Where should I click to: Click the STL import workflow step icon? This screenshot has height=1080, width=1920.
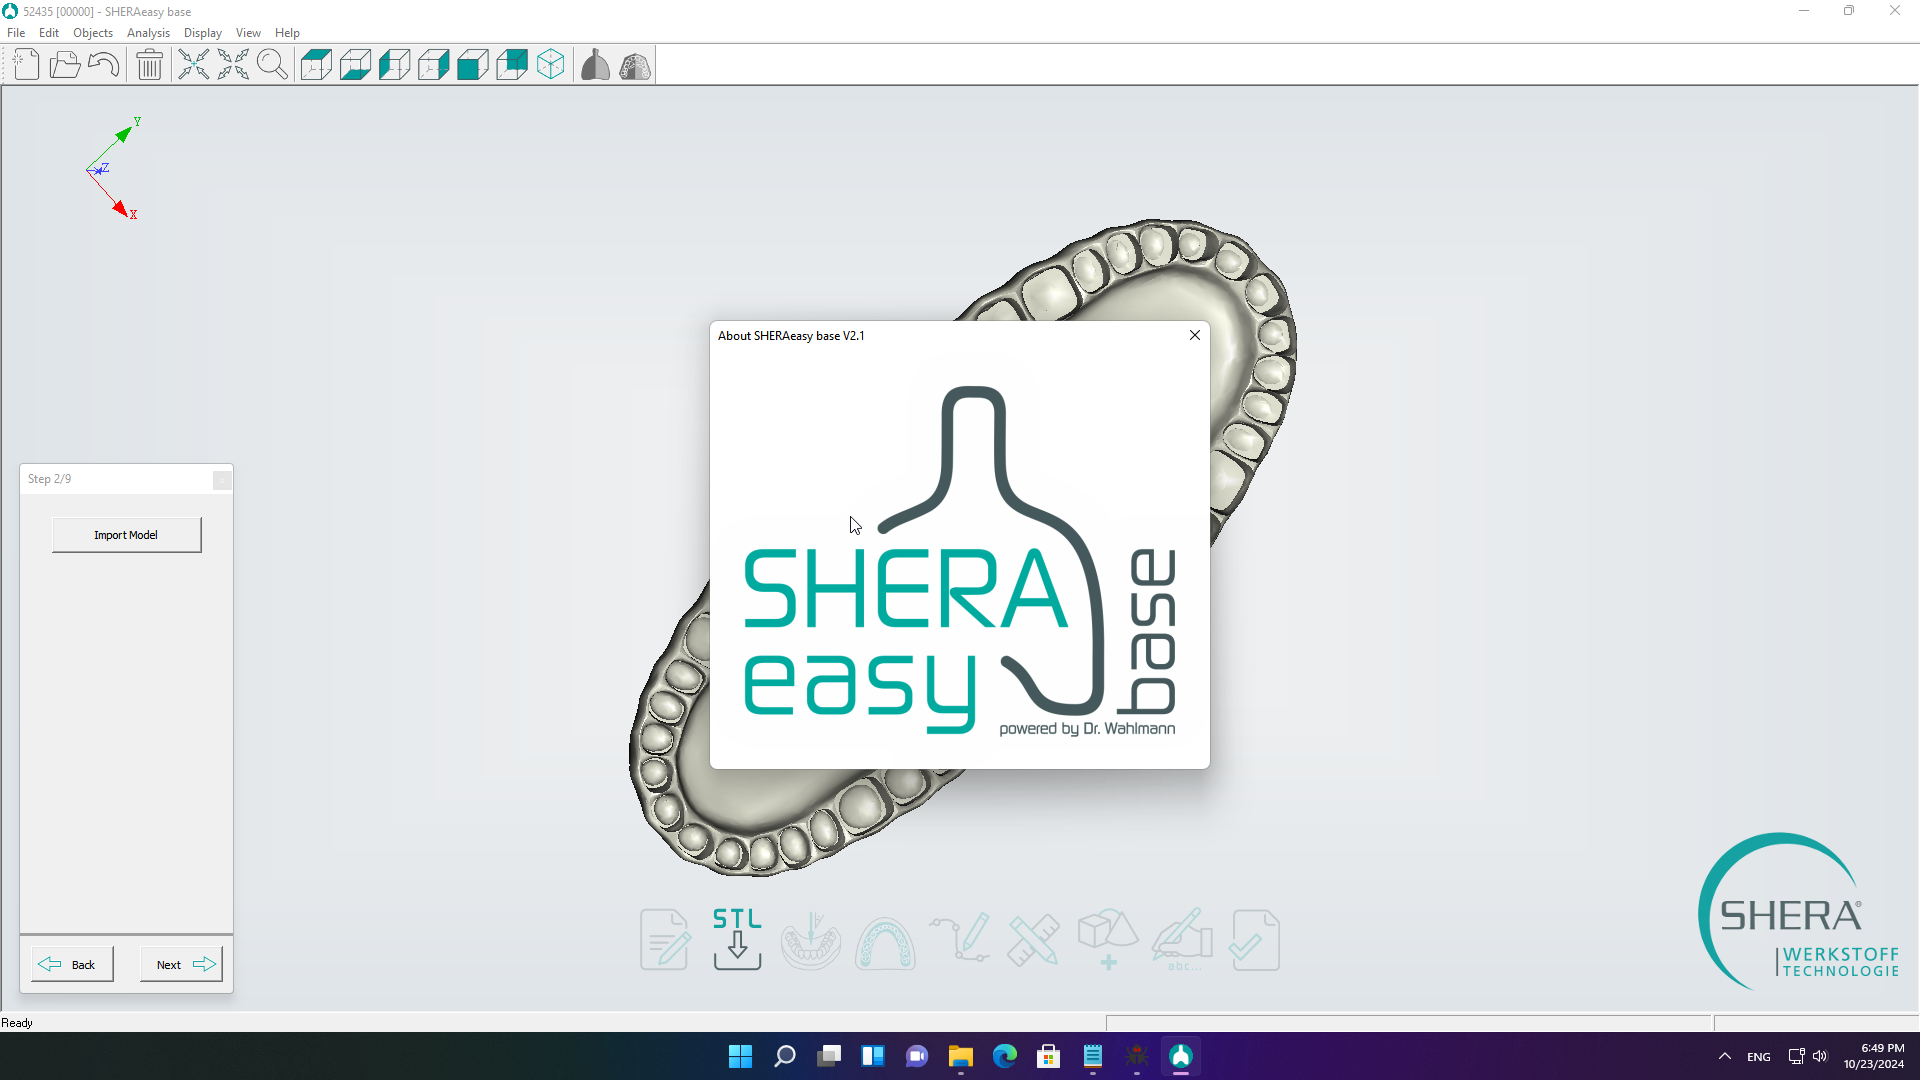[x=738, y=939]
